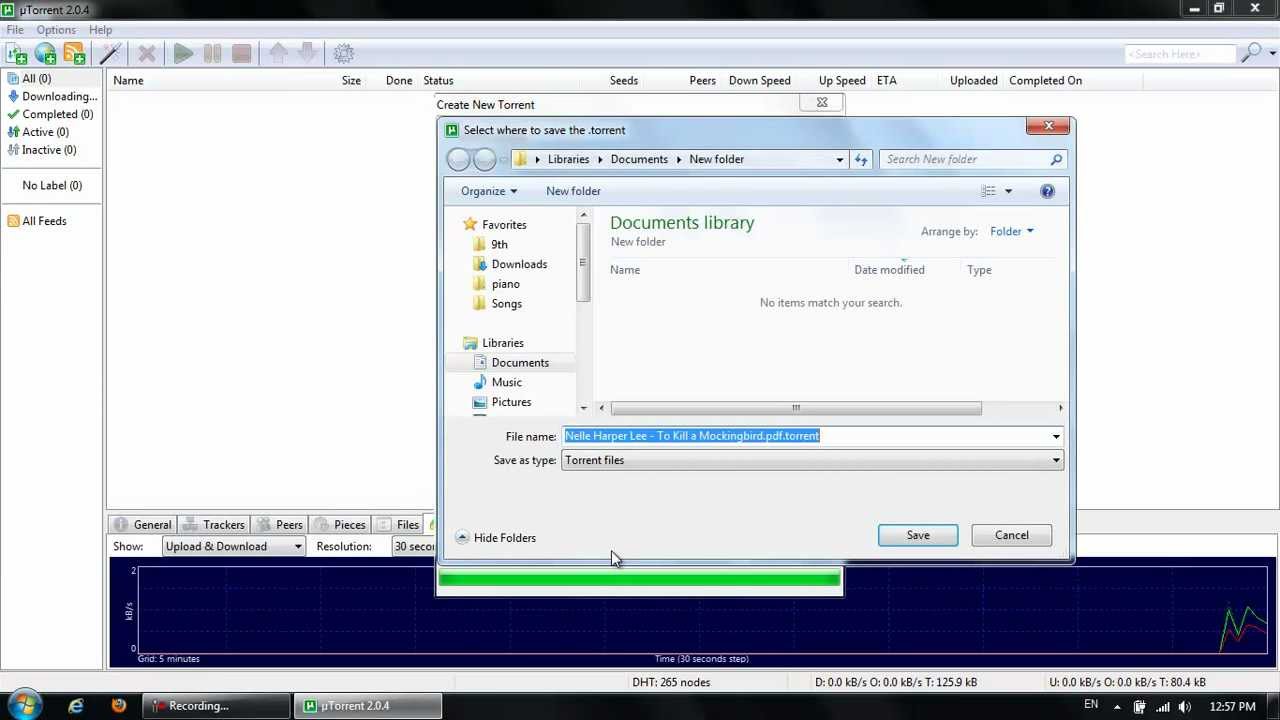Screen dimensions: 1280x720
Task: Click the Start torrent play icon
Action: (183, 54)
